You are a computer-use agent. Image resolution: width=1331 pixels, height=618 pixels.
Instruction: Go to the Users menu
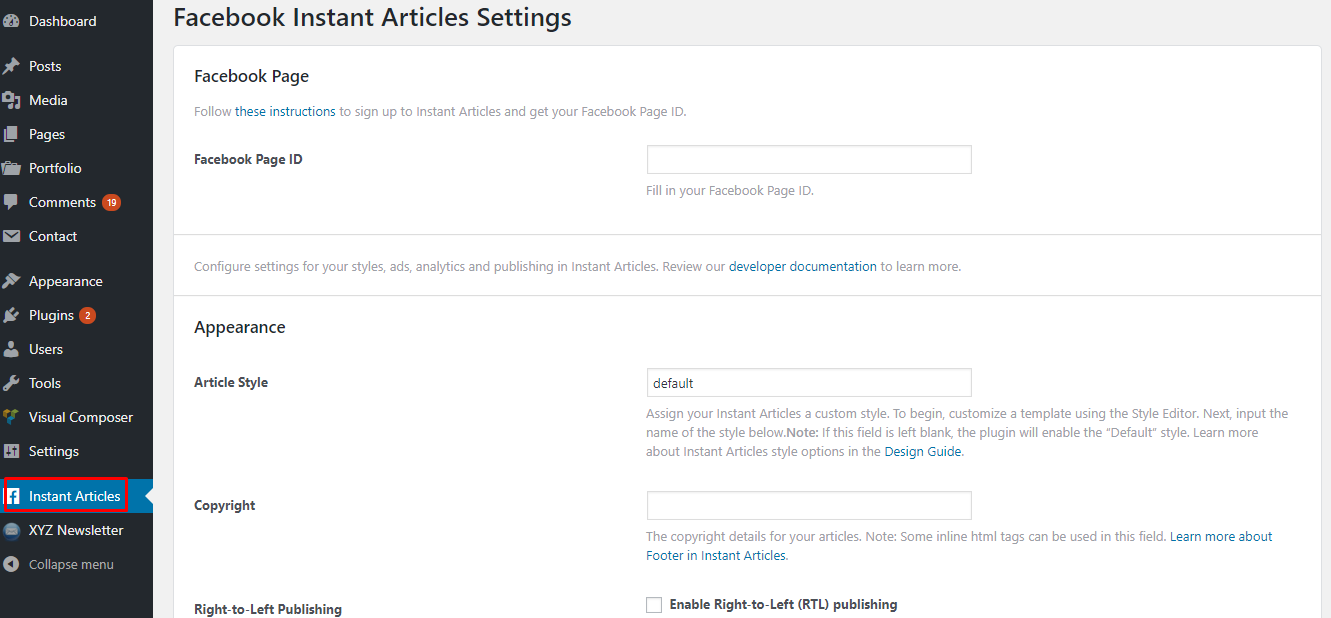pyautogui.click(x=45, y=349)
